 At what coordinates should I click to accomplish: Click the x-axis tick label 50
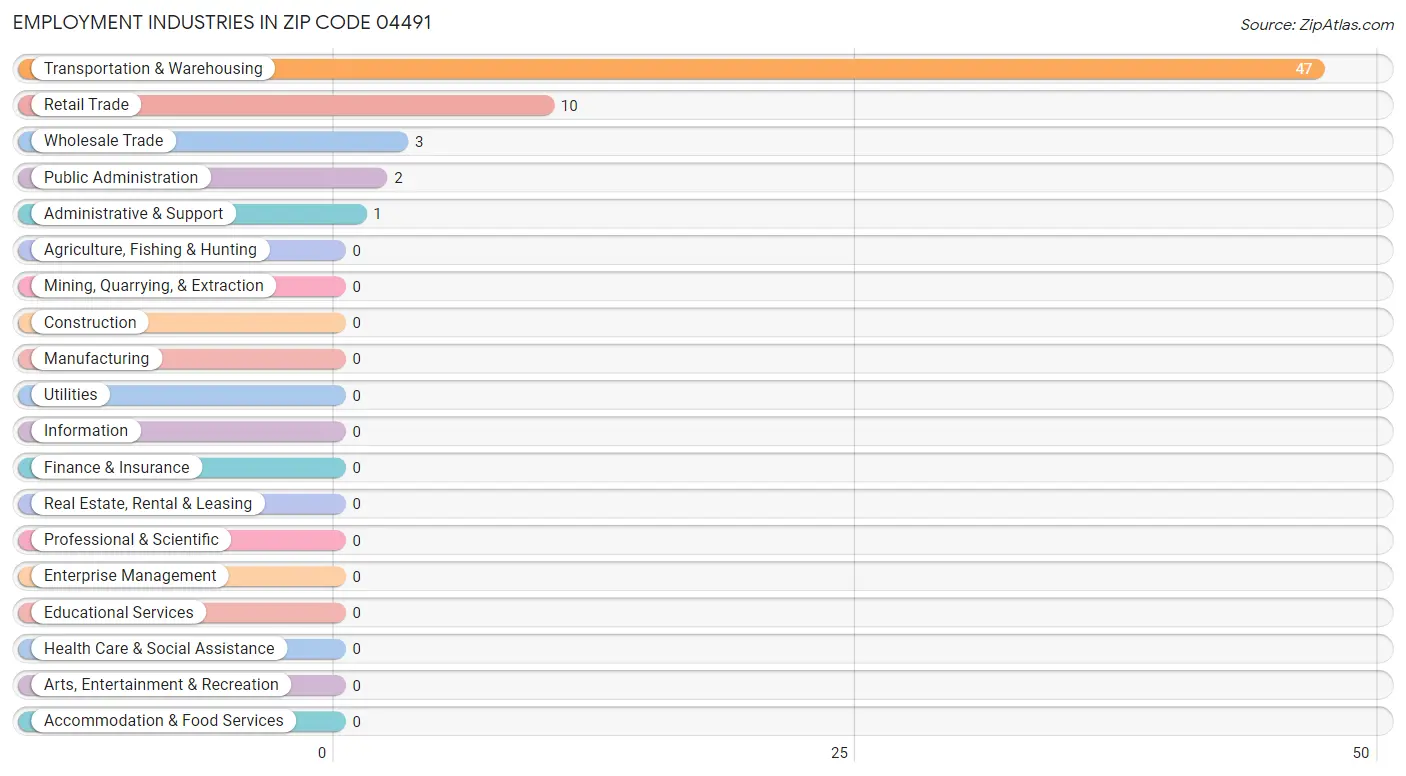tap(1360, 753)
